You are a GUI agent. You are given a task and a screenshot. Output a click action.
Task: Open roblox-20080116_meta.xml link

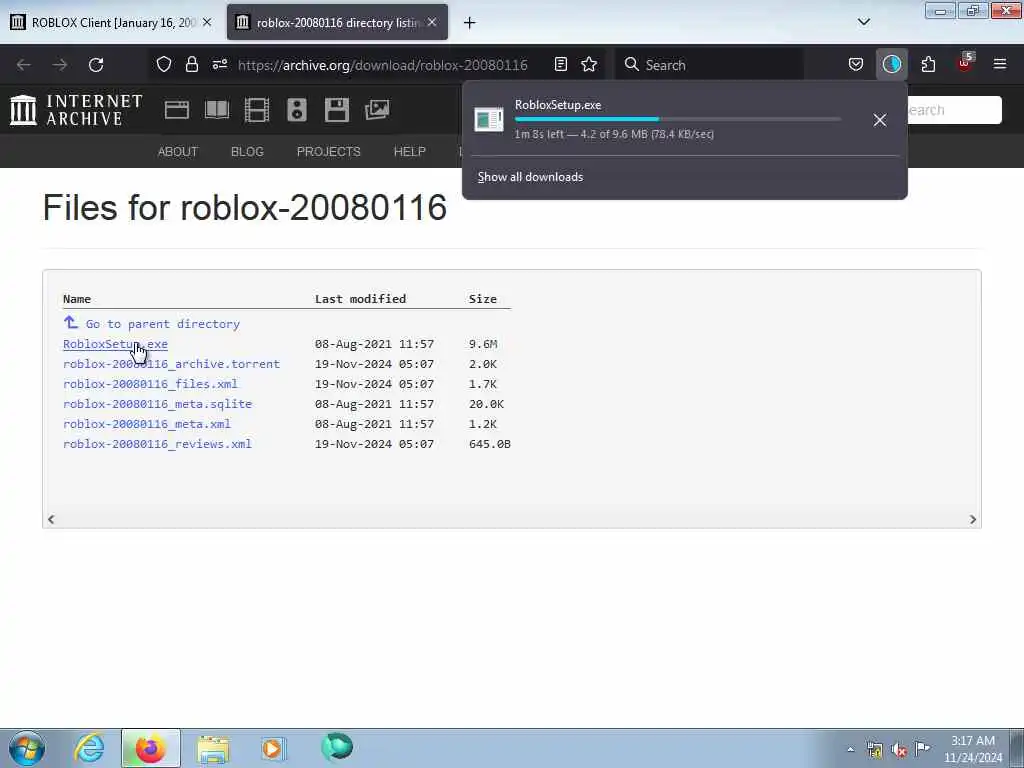(x=147, y=424)
